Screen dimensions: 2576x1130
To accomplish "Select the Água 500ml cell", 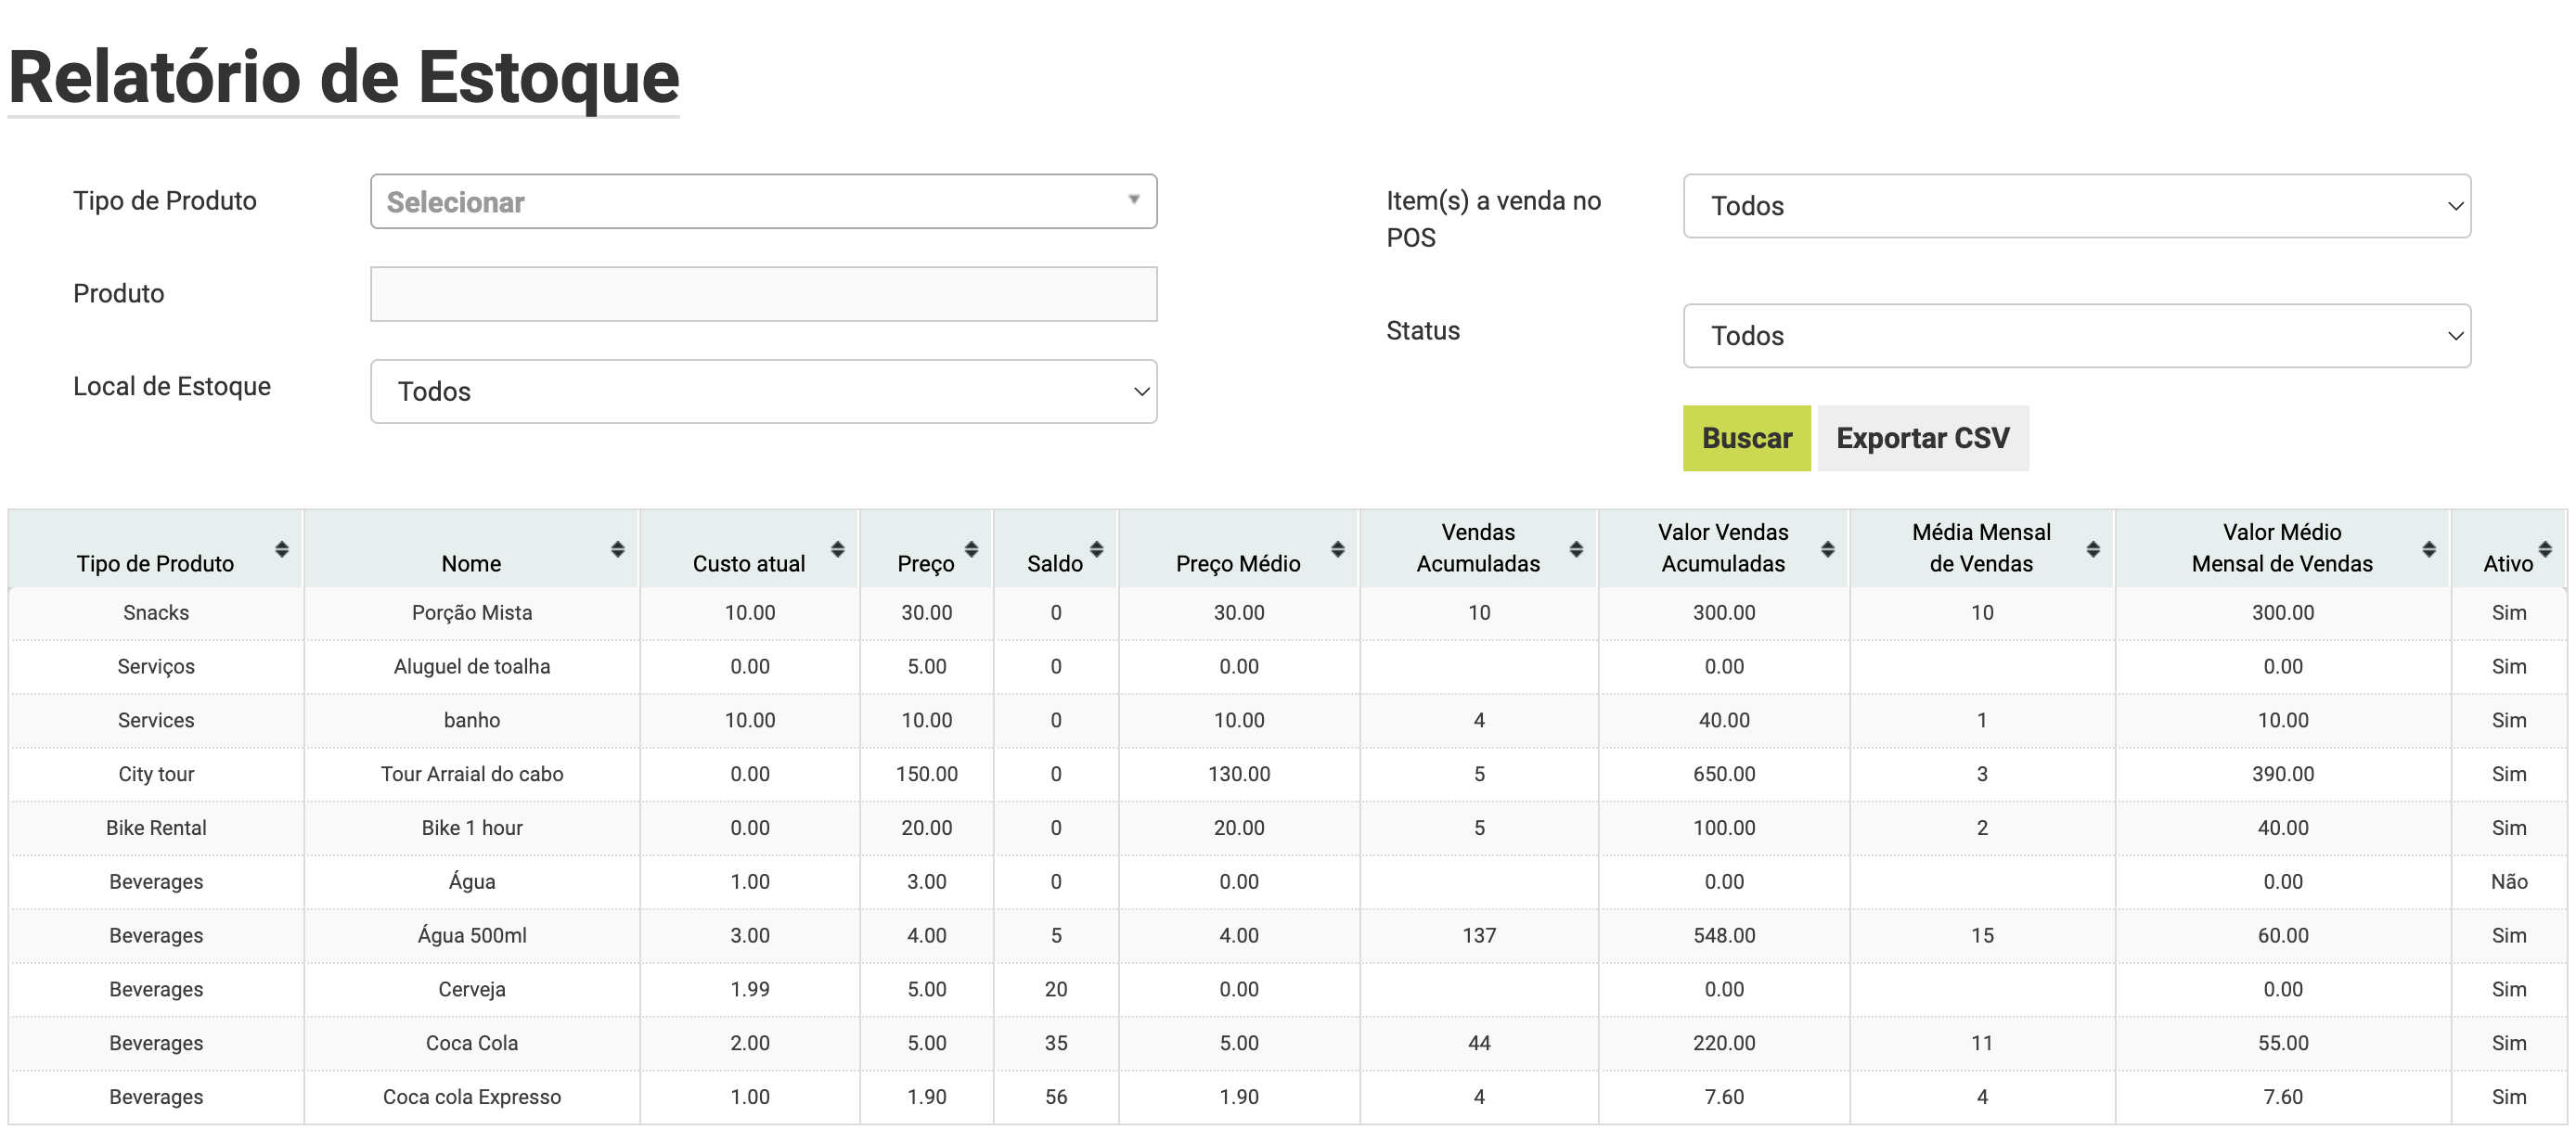I will 472,935.
